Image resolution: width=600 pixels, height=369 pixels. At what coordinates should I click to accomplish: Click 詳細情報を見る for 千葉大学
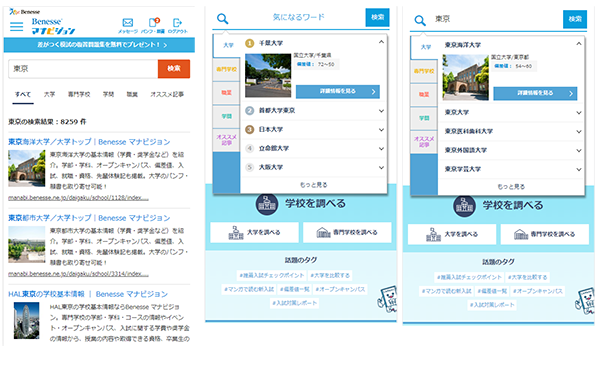click(x=338, y=91)
